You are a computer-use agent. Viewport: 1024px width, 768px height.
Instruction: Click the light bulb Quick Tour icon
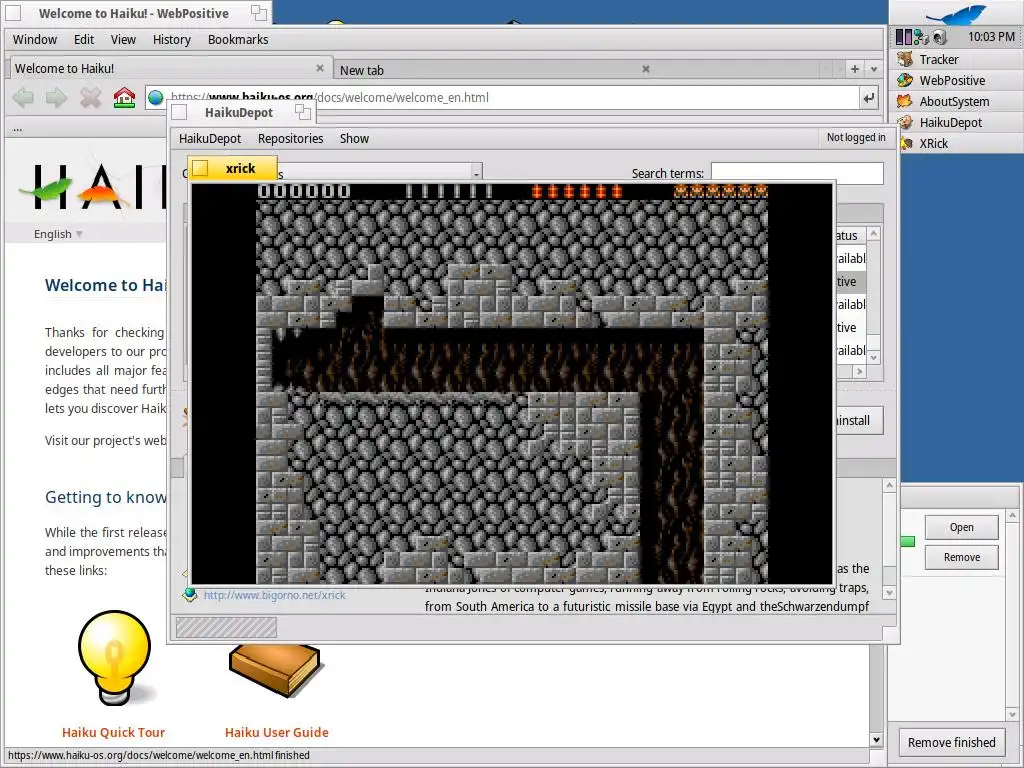[115, 658]
